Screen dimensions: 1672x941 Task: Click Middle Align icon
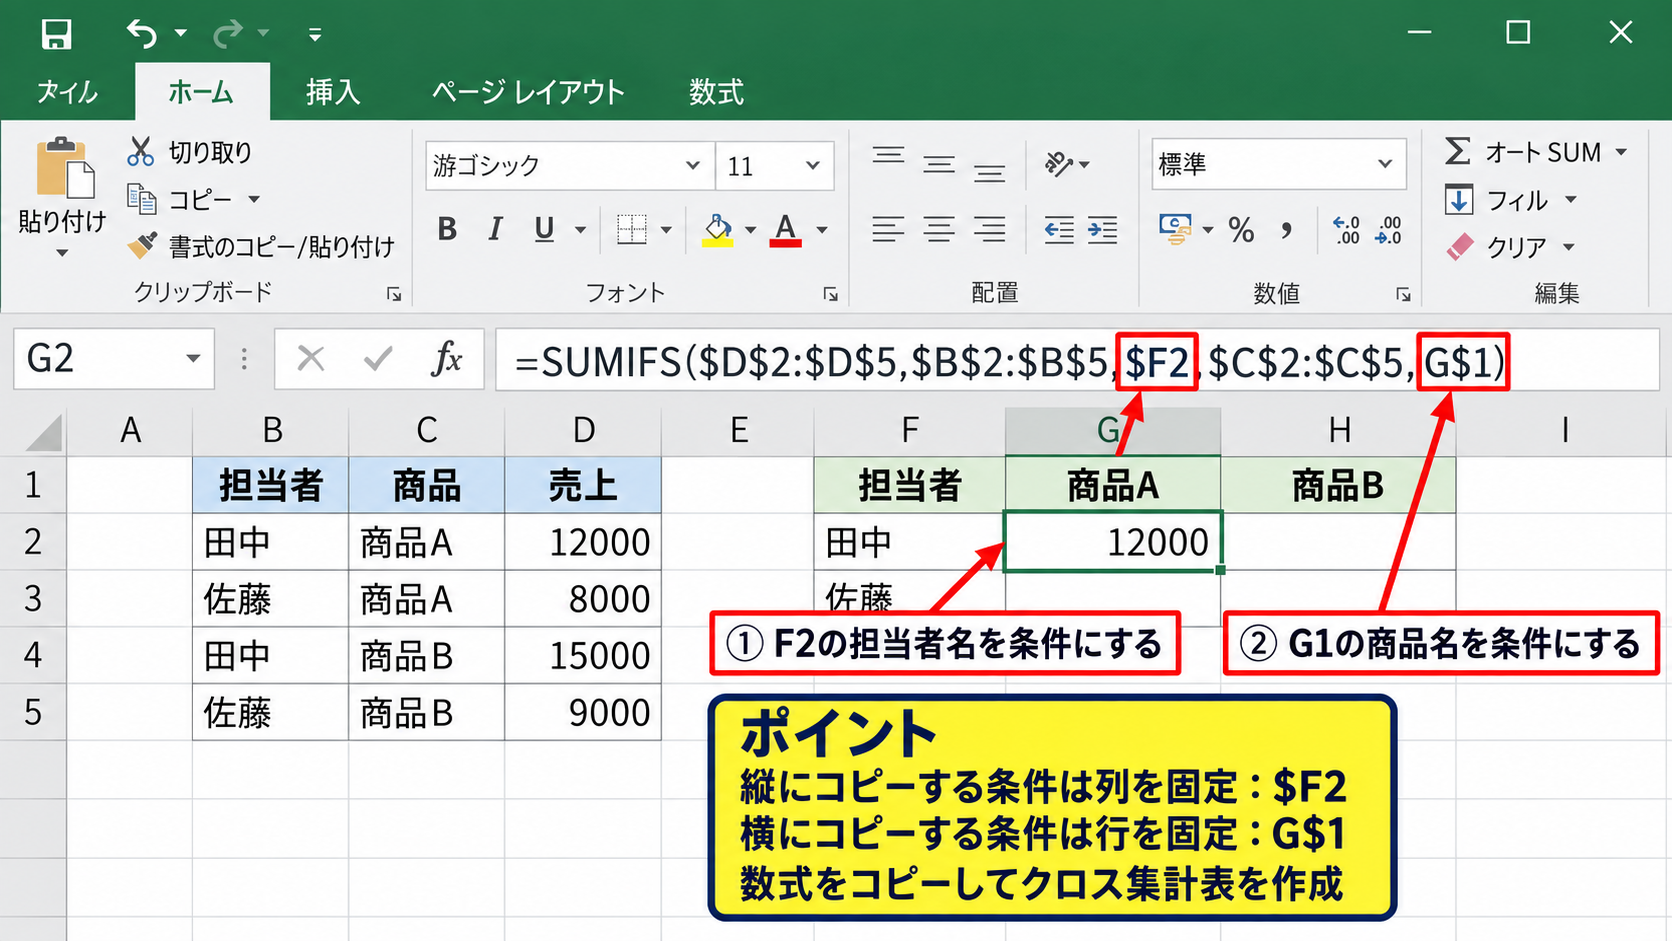pos(938,166)
